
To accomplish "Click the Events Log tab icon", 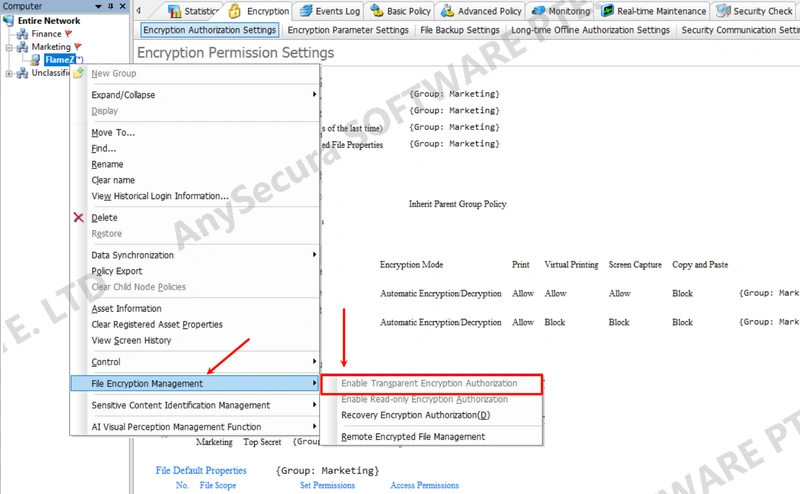I will pyautogui.click(x=306, y=11).
